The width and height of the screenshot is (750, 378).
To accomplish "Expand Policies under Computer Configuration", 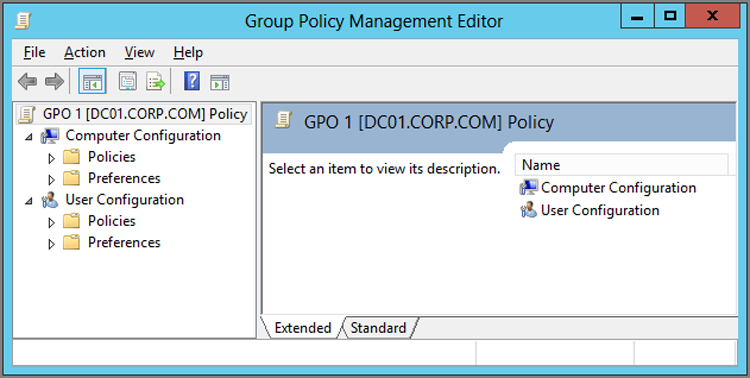I will [x=52, y=158].
